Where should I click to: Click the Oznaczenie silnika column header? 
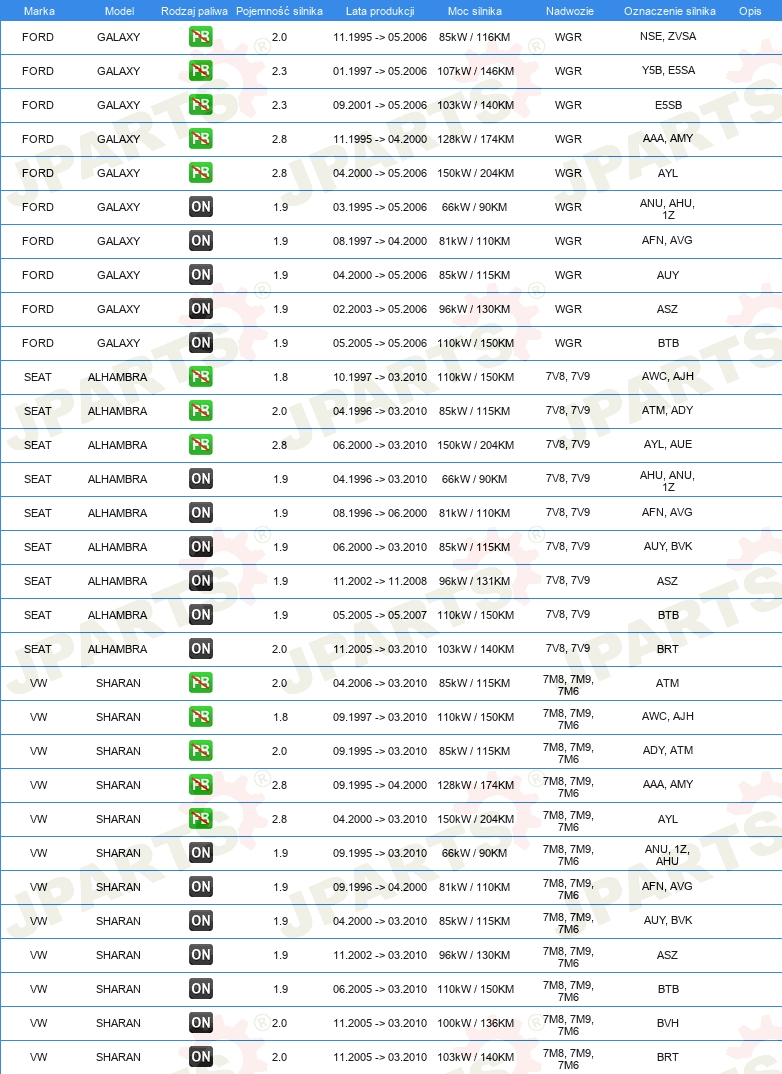(670, 11)
